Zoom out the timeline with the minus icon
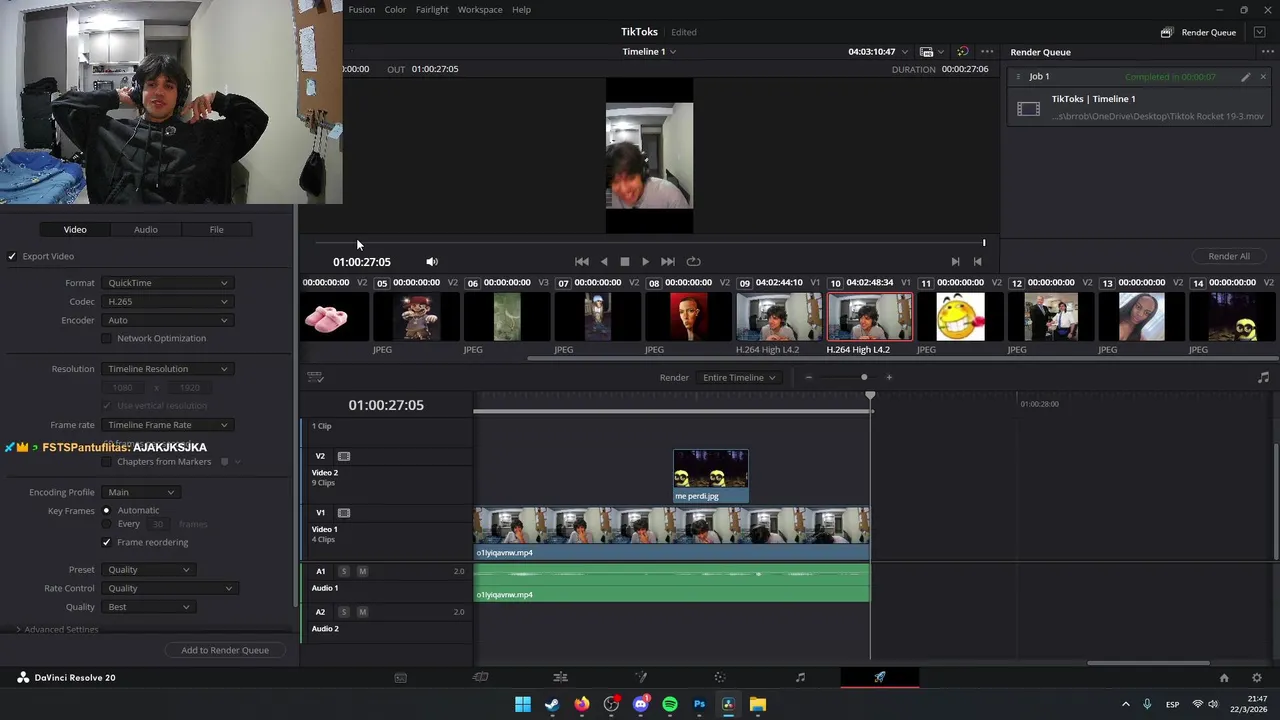The width and height of the screenshot is (1280, 720). click(808, 377)
